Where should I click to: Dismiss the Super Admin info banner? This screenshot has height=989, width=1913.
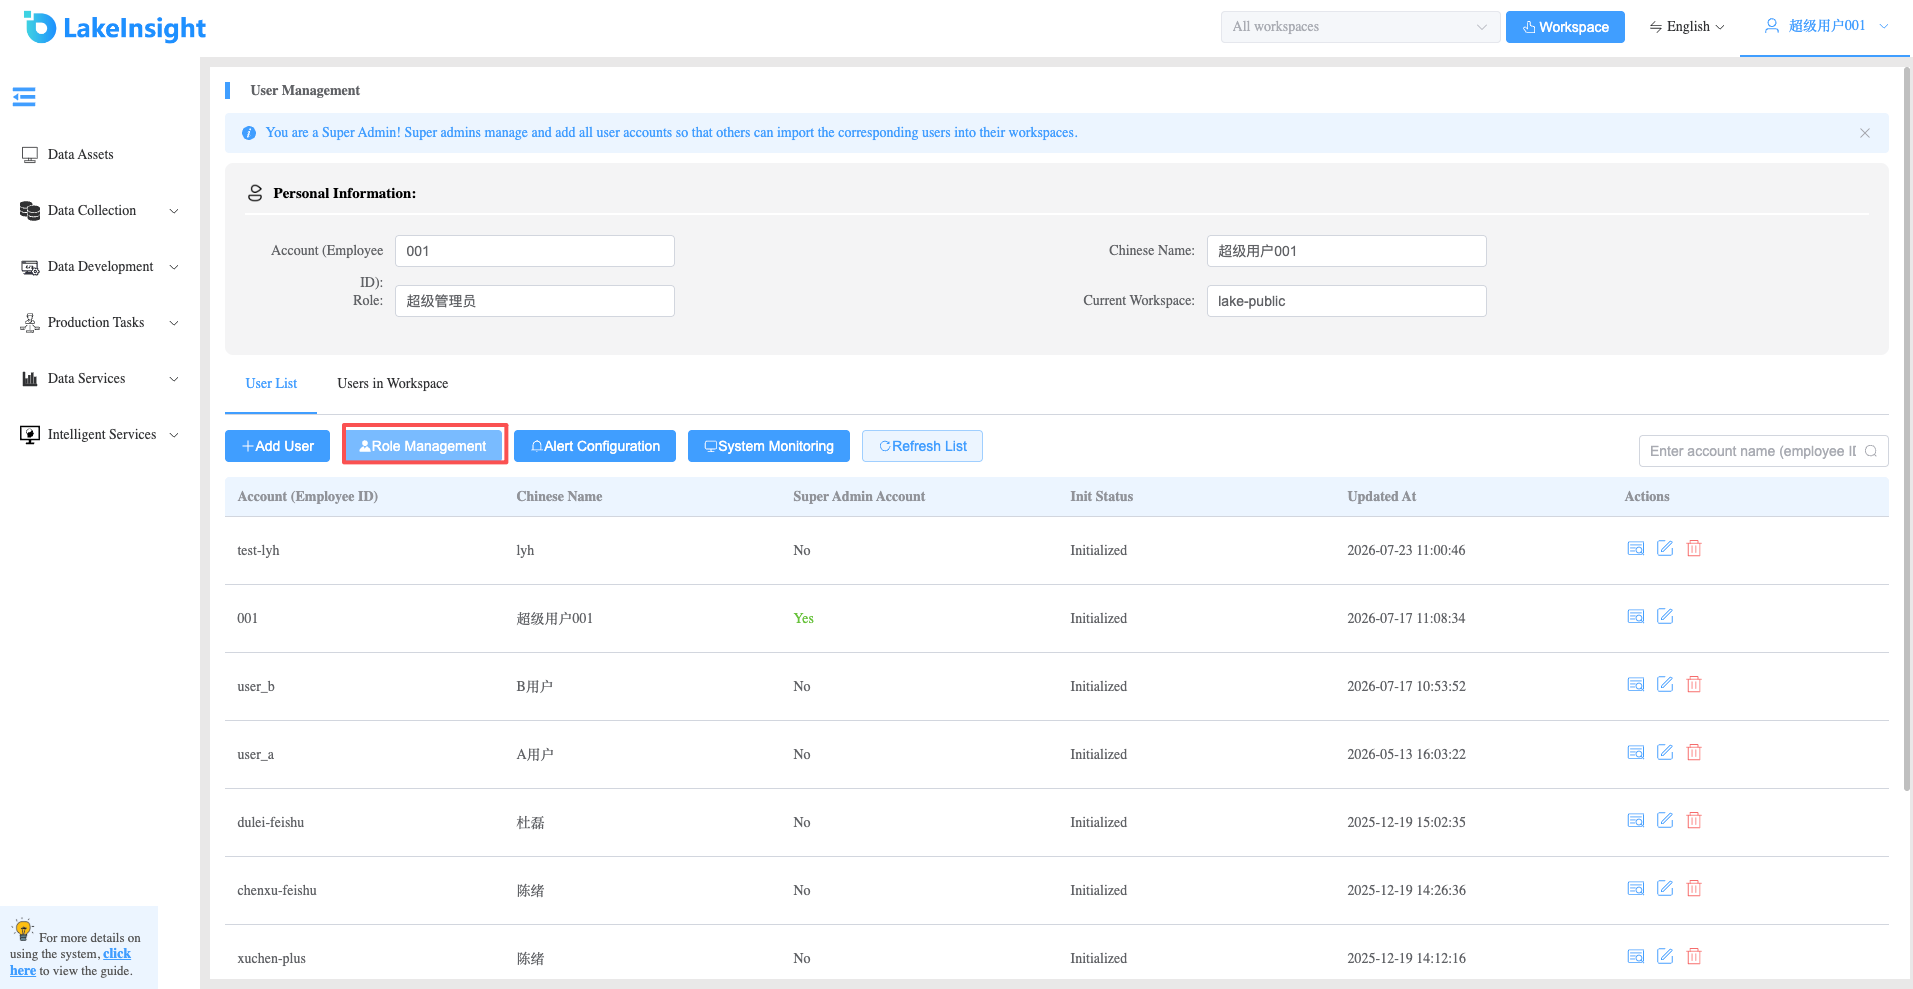click(1865, 133)
